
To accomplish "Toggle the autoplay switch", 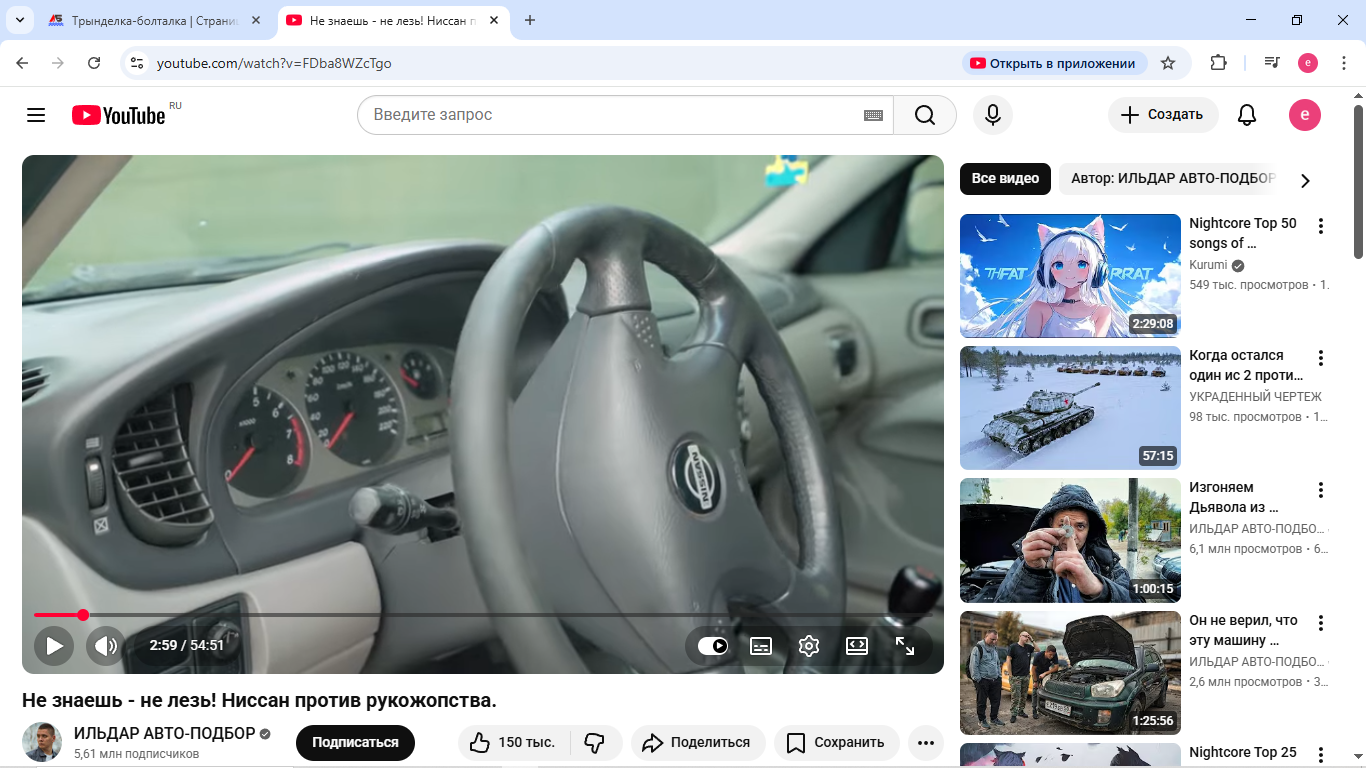I will [713, 646].
